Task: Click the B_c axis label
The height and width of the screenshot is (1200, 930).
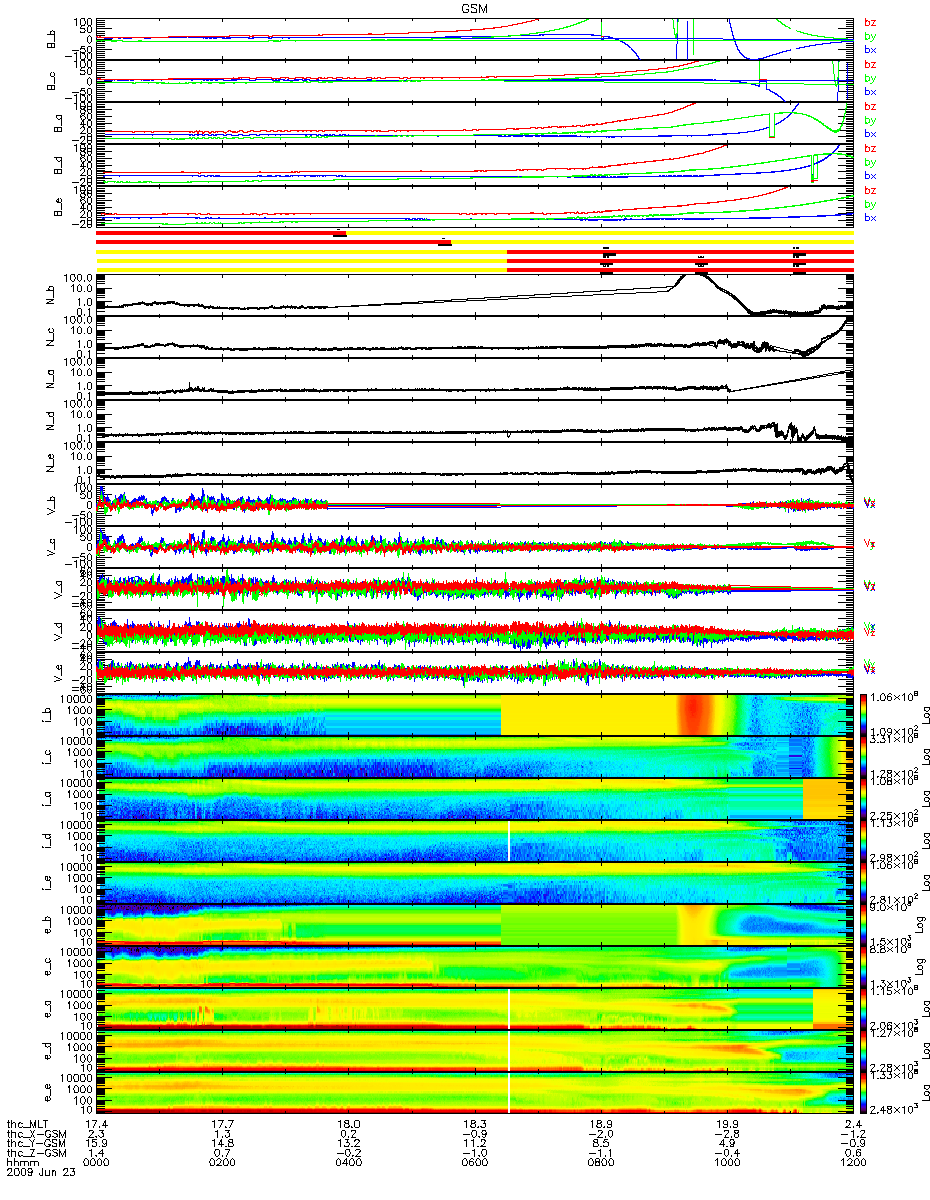Action: tap(50, 81)
